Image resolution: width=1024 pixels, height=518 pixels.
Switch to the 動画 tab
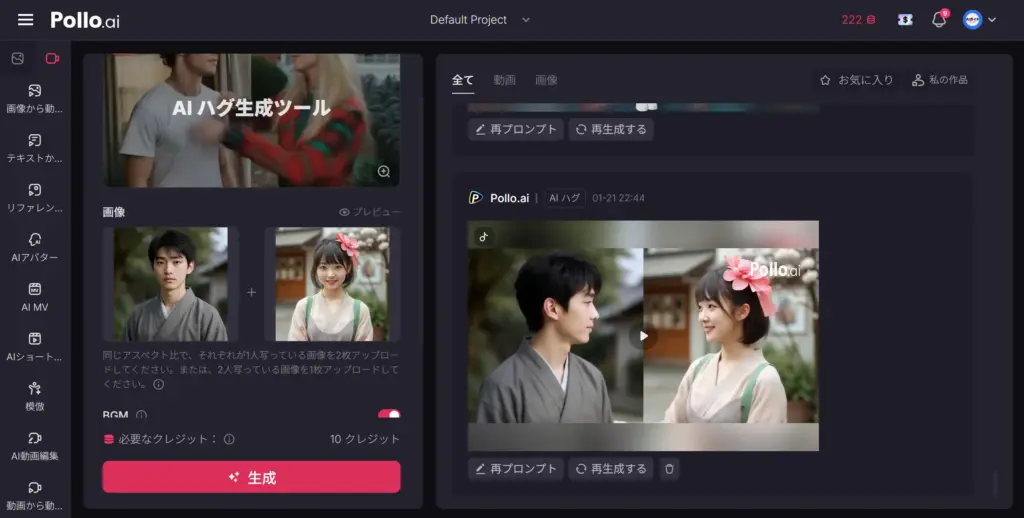504,80
